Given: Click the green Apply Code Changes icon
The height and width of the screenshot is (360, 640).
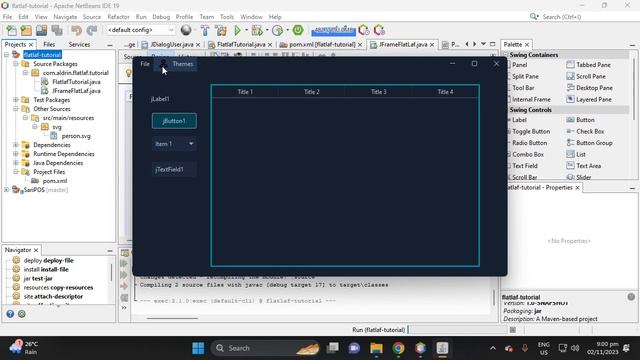Looking at the screenshot, I should pos(298,30).
